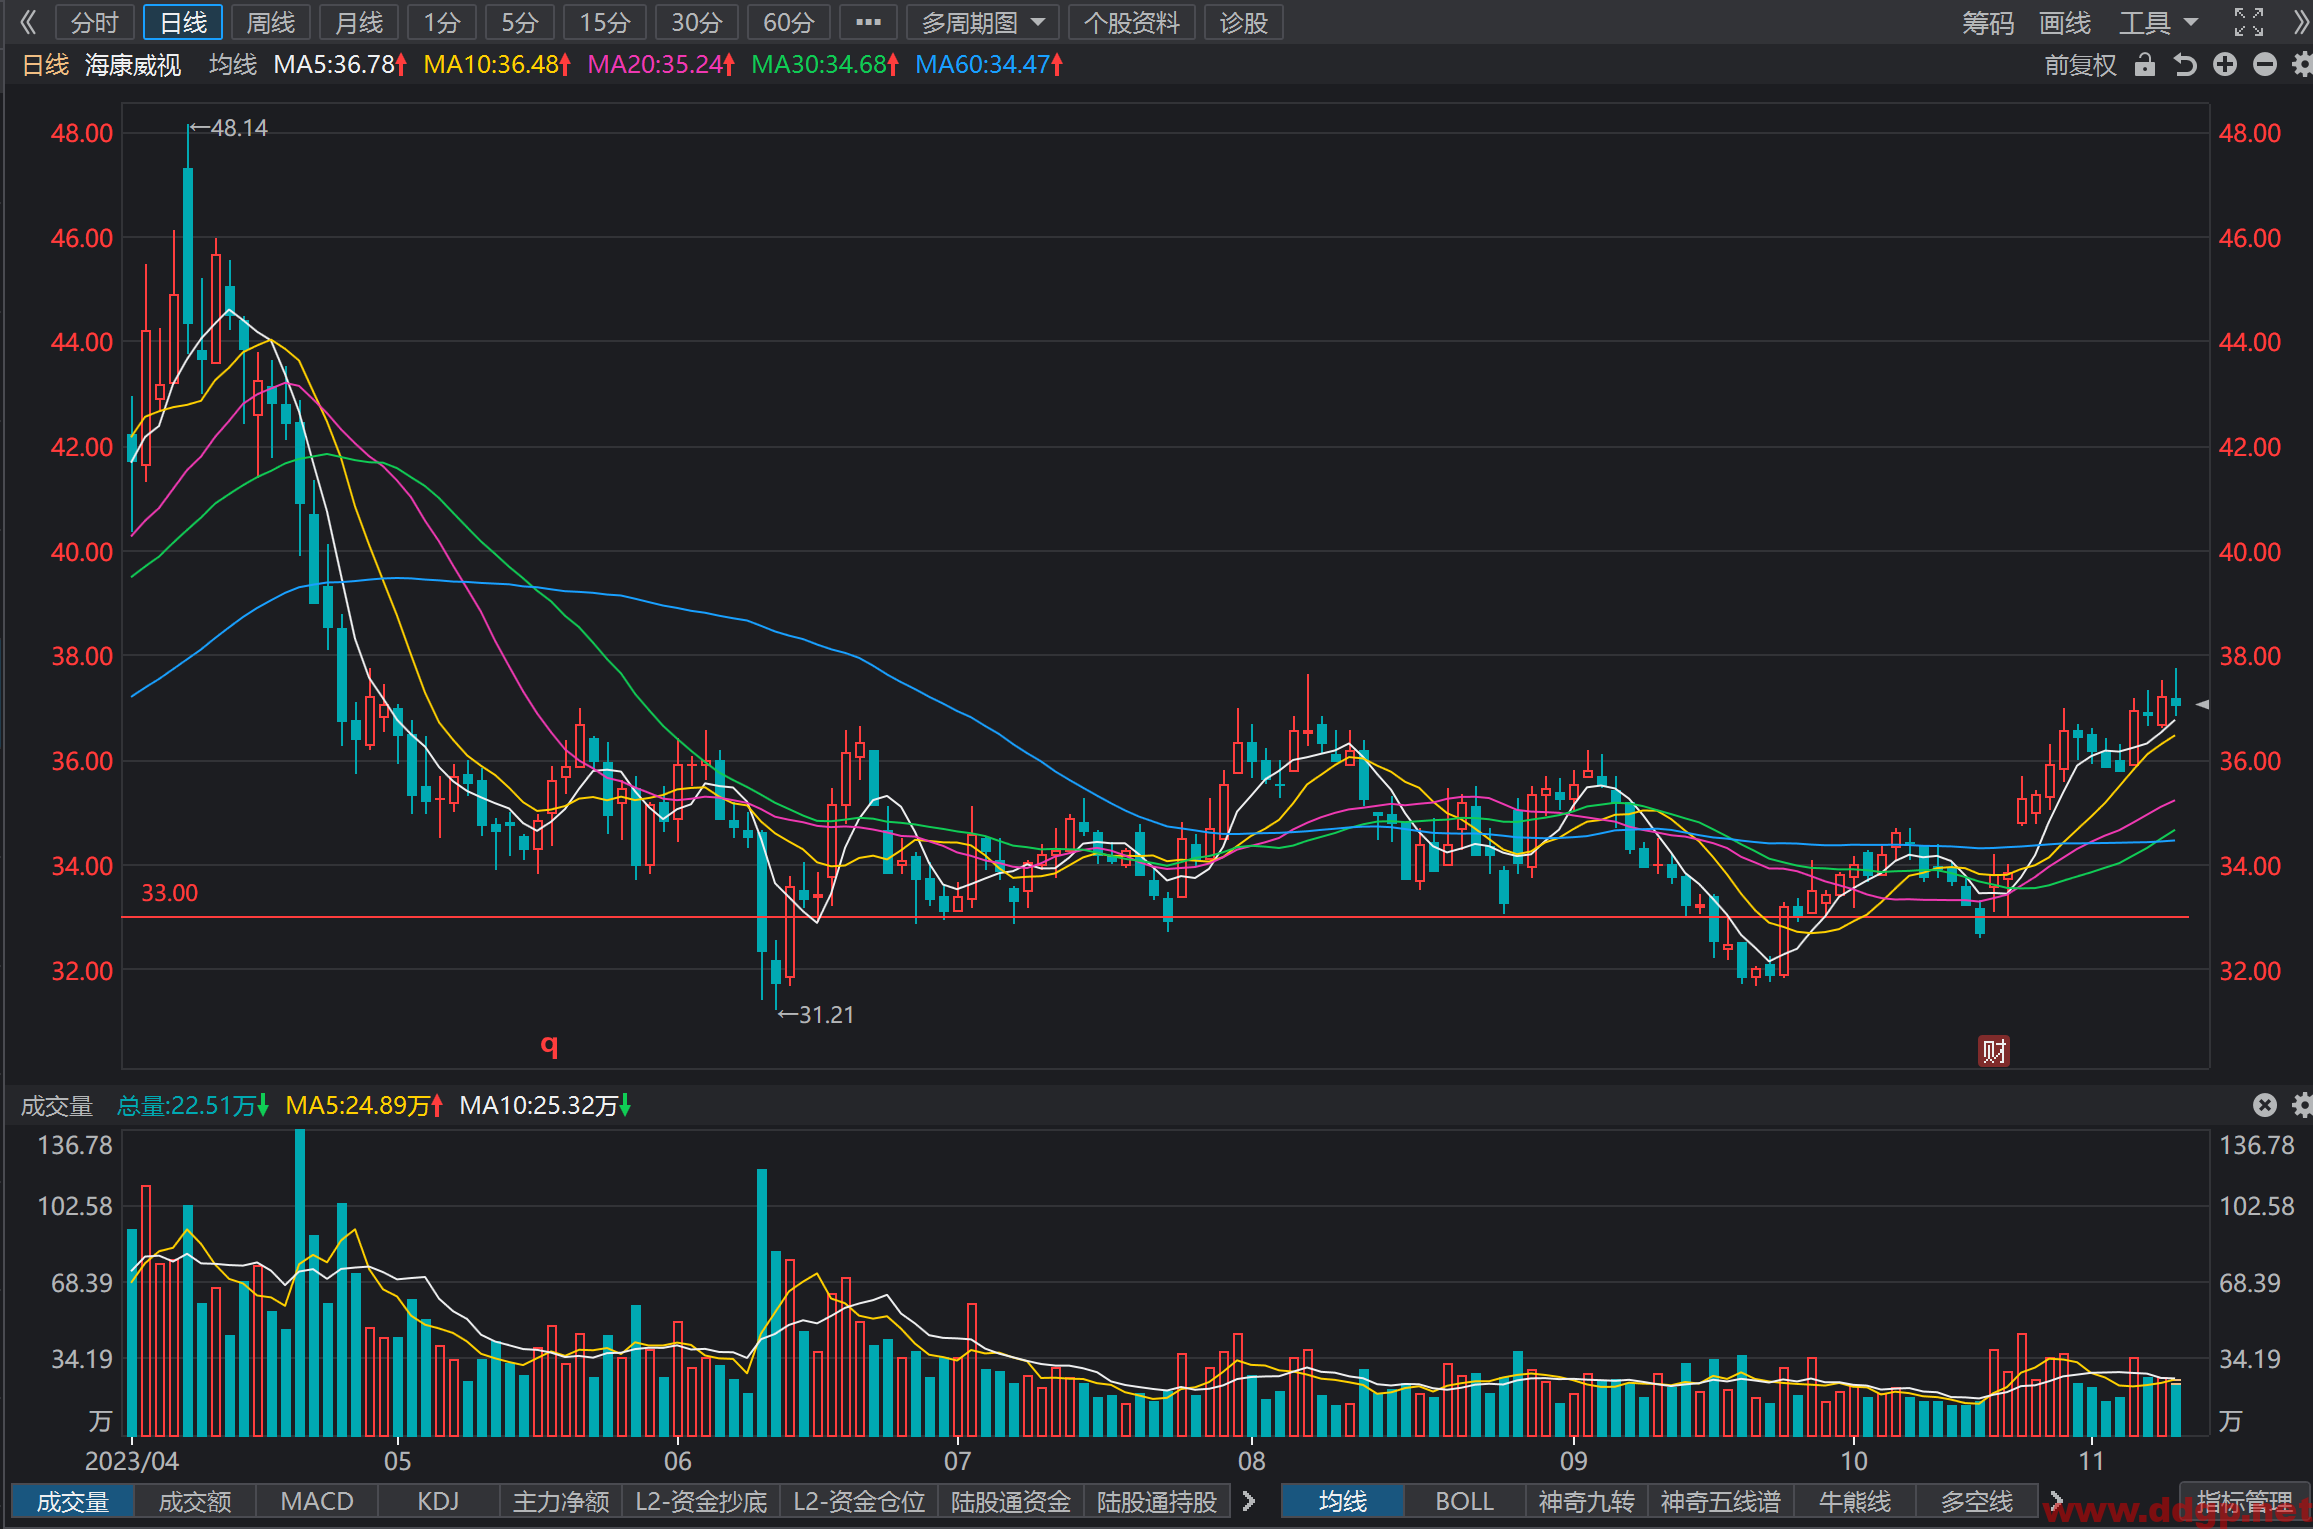Screen dimensions: 2313x1529
Task: Zoom out the chart with the minus icon
Action: [2265, 65]
